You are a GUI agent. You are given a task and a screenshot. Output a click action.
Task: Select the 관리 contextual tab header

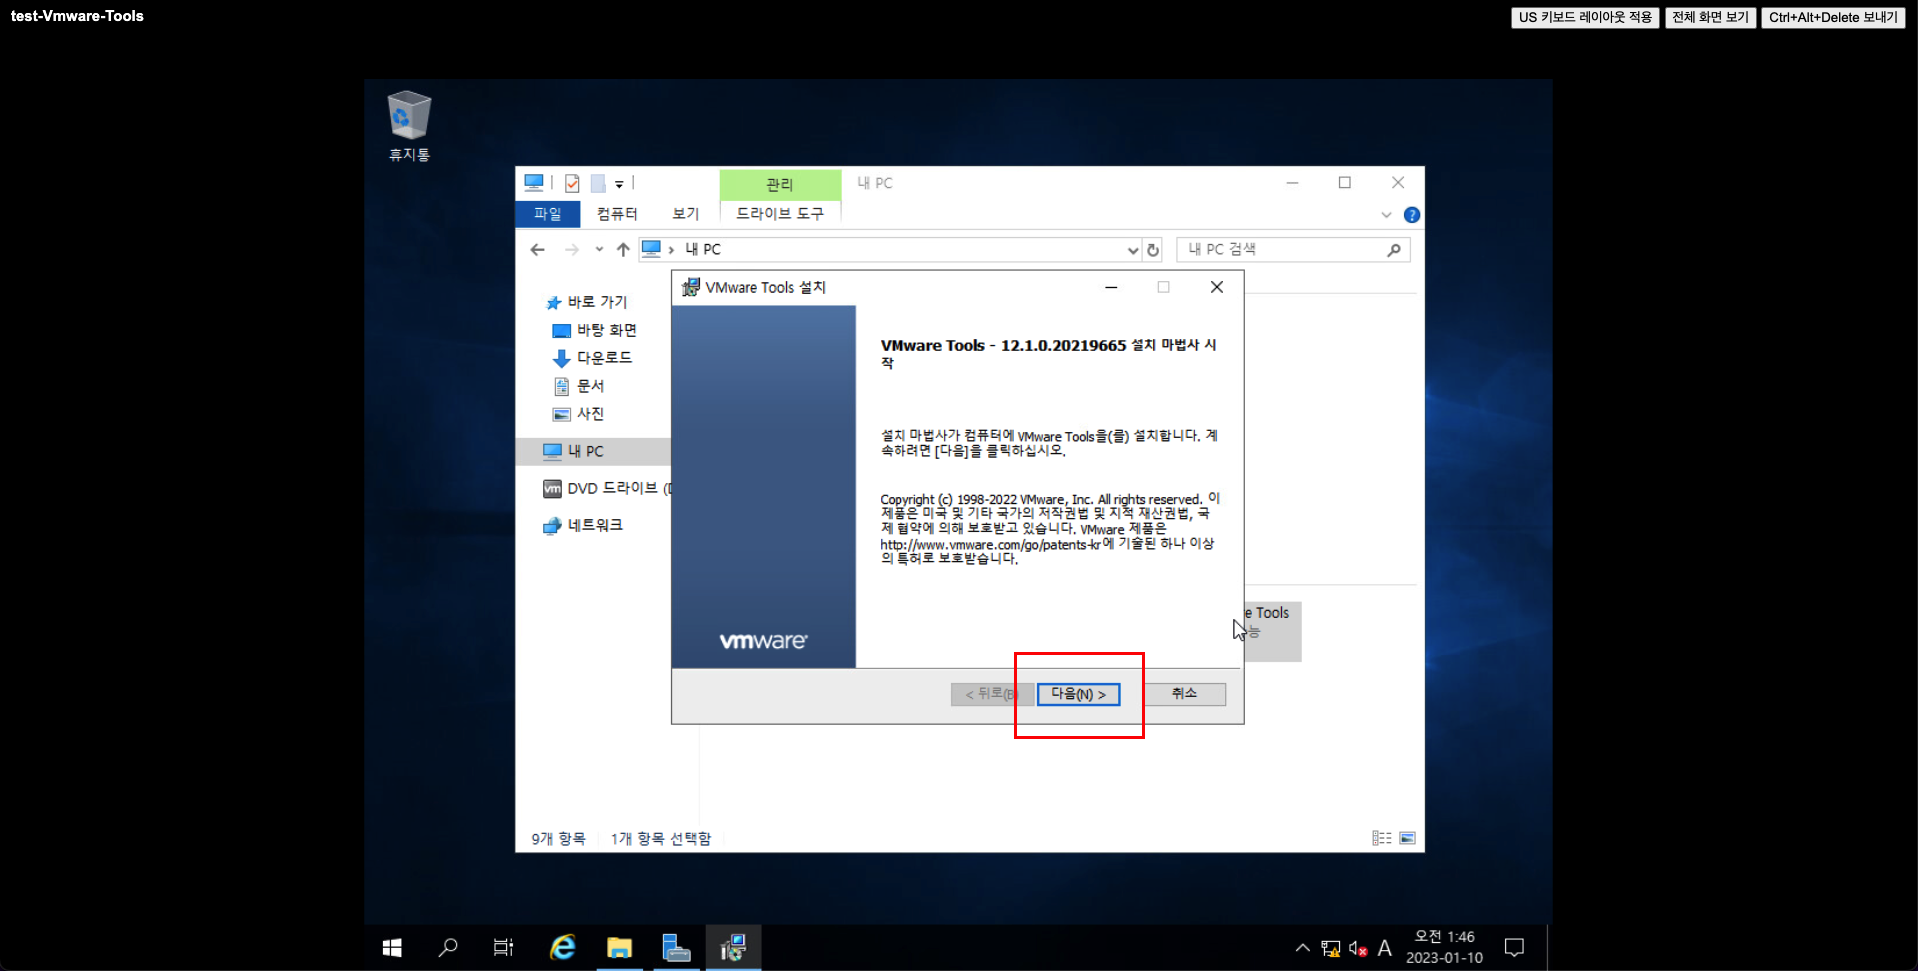coord(780,184)
